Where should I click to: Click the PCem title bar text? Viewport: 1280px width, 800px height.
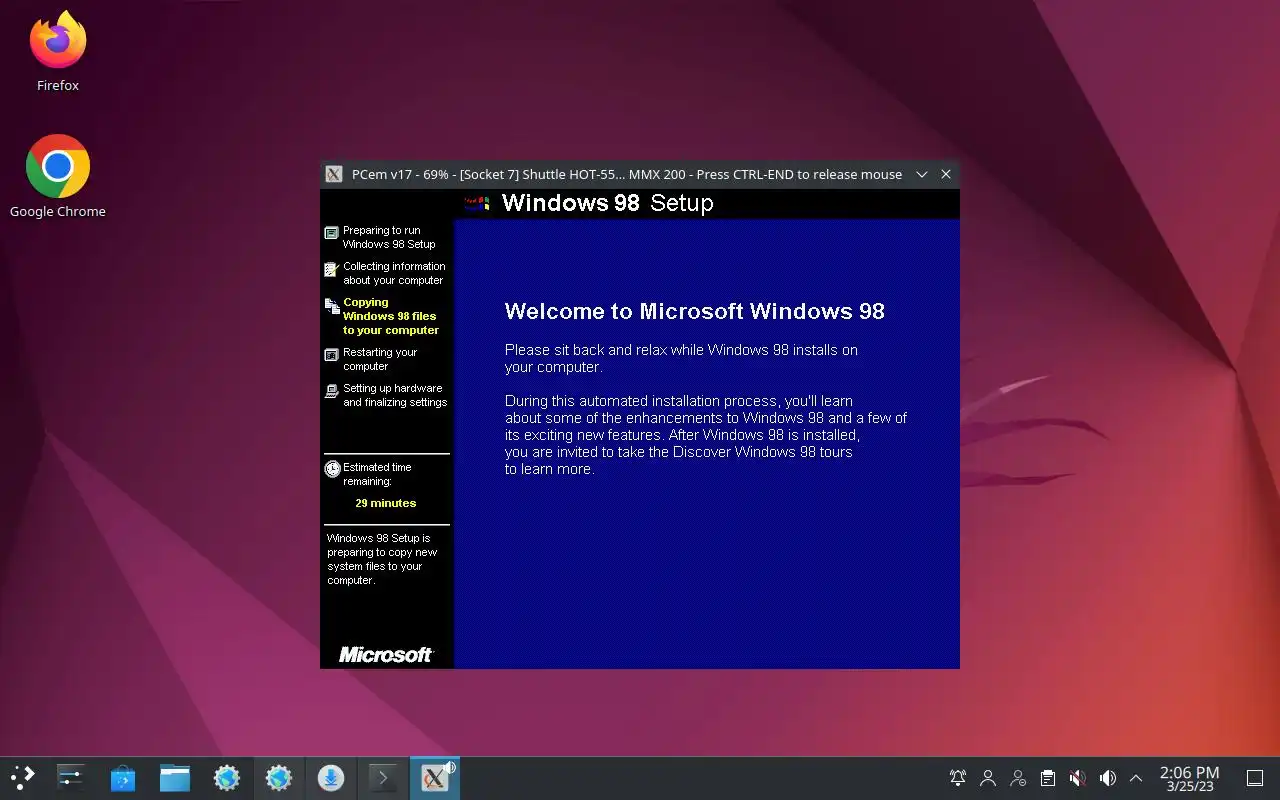point(627,174)
